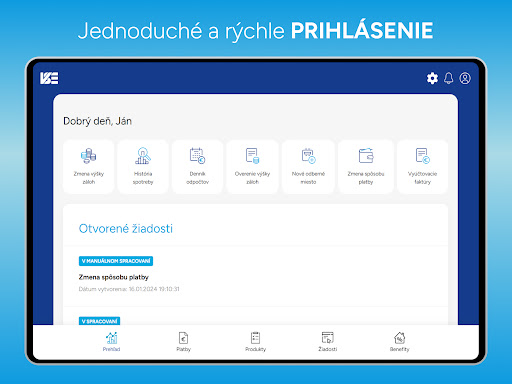This screenshot has height=384, width=512.
Task: Click the VSE logo
Action: [49, 78]
